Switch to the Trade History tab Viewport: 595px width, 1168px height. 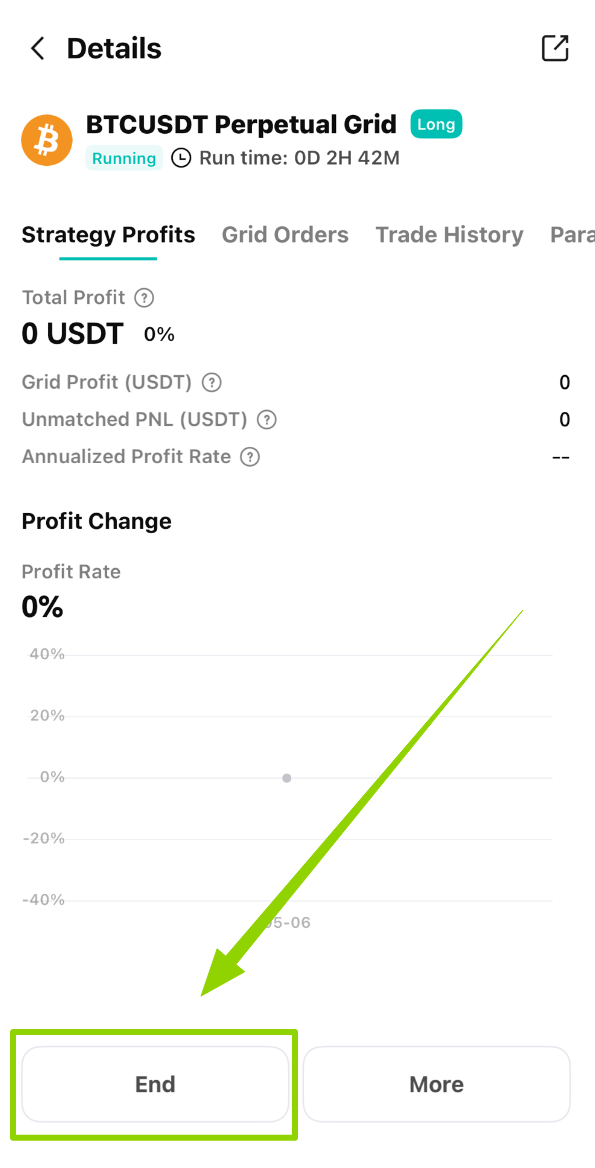click(449, 235)
